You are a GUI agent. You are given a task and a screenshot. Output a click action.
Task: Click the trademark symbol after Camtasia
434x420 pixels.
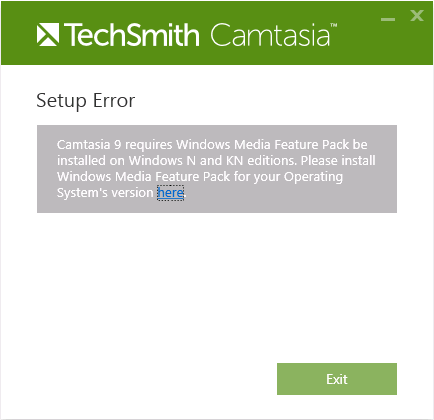(334, 25)
